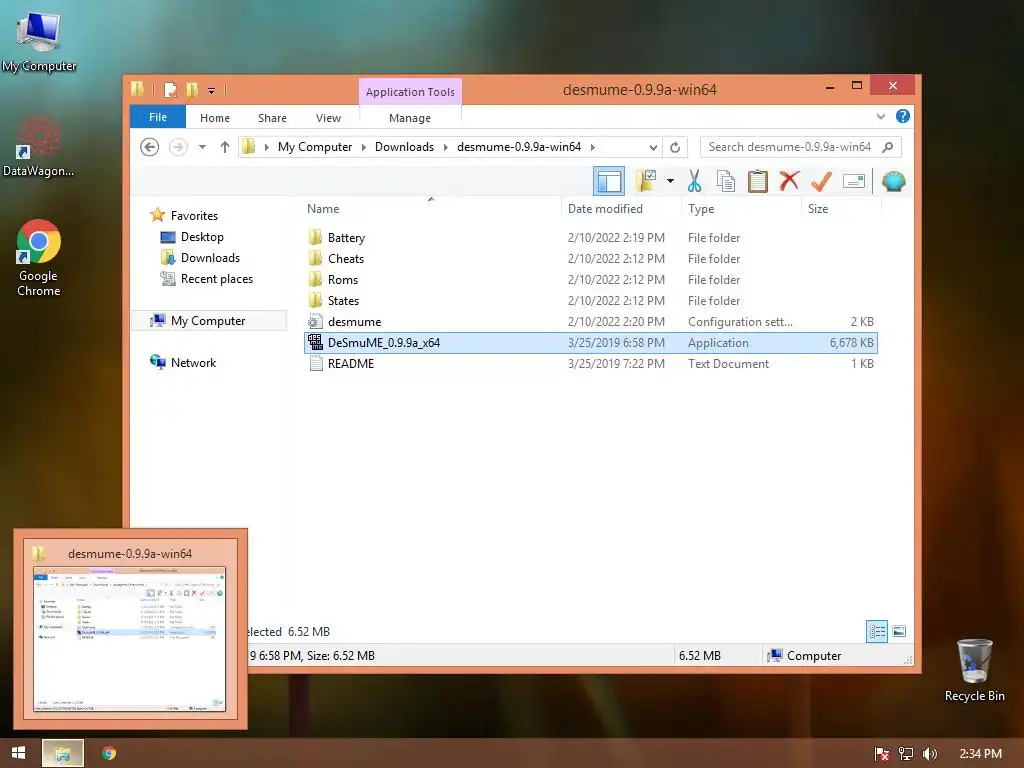Select the States folder
Viewport: 1024px width, 768px height.
[x=590, y=300]
